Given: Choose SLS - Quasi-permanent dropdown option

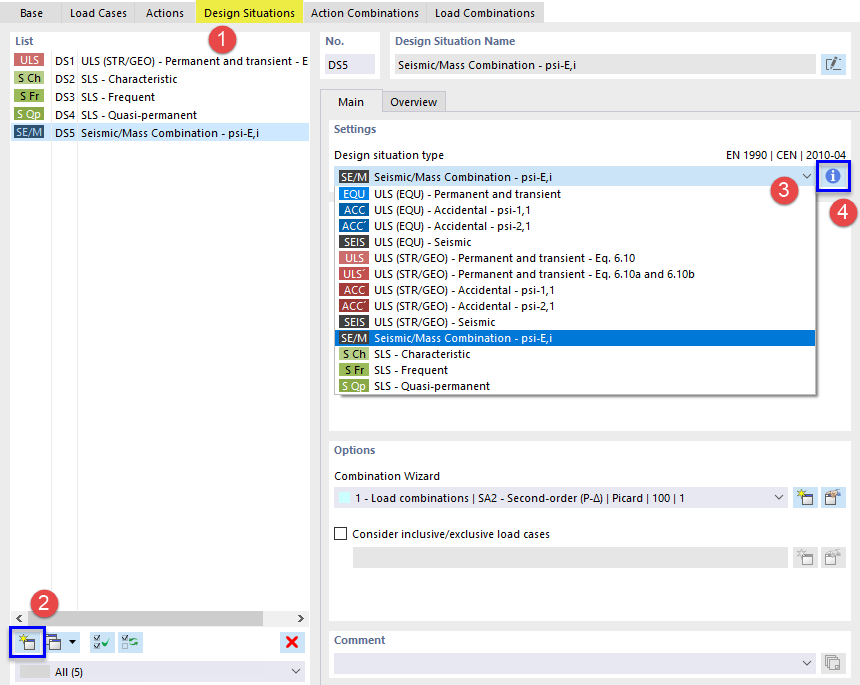Looking at the screenshot, I should point(575,386).
